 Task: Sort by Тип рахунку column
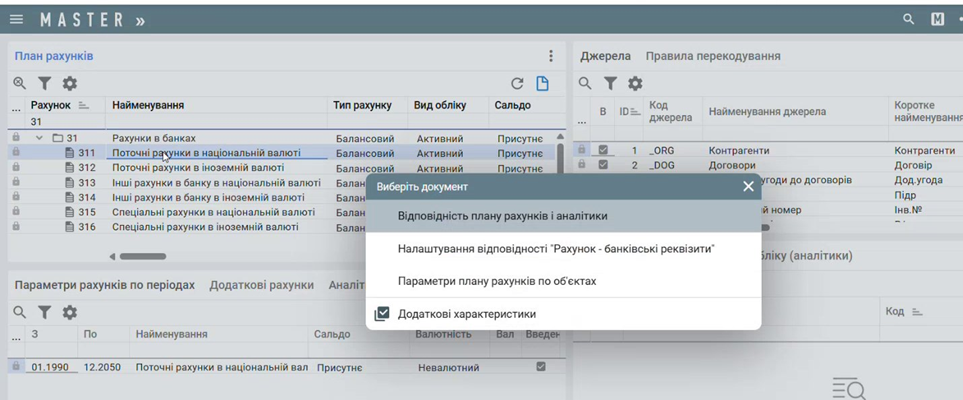pyautogui.click(x=362, y=106)
